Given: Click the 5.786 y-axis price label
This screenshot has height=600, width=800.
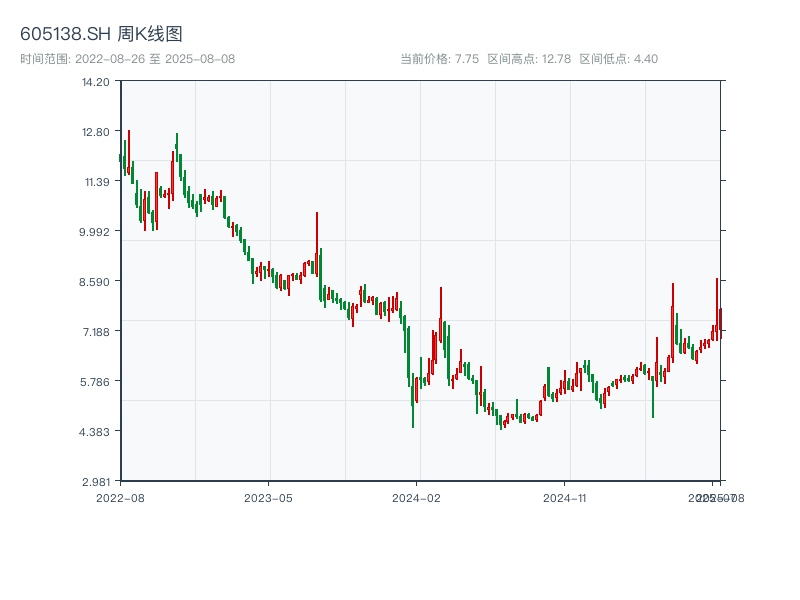Looking at the screenshot, I should [x=96, y=382].
